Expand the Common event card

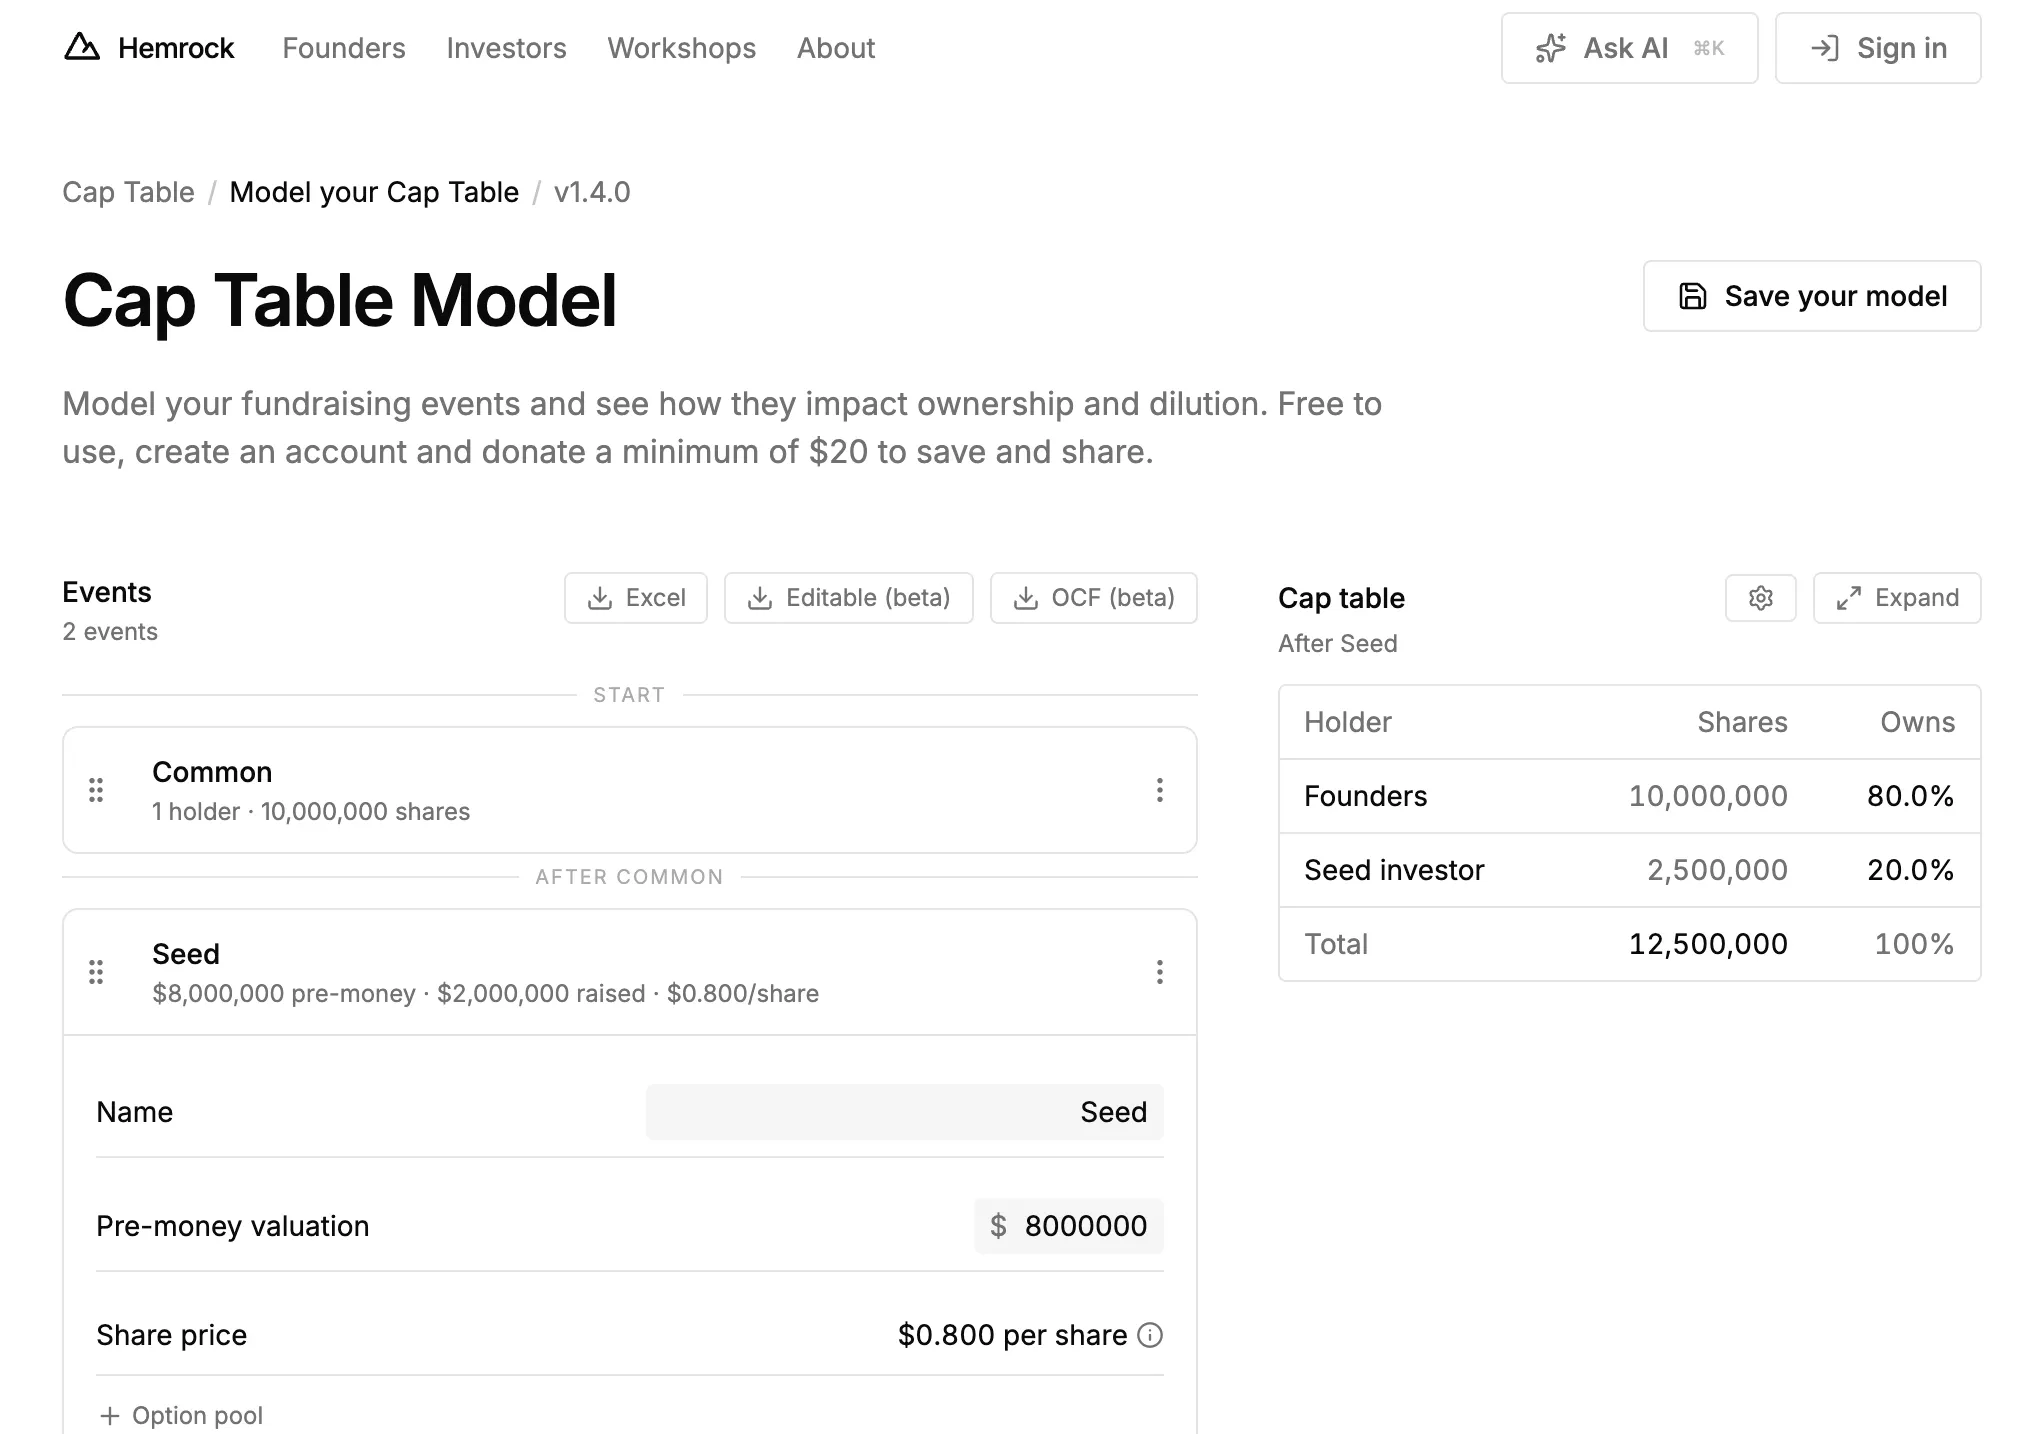(630, 790)
